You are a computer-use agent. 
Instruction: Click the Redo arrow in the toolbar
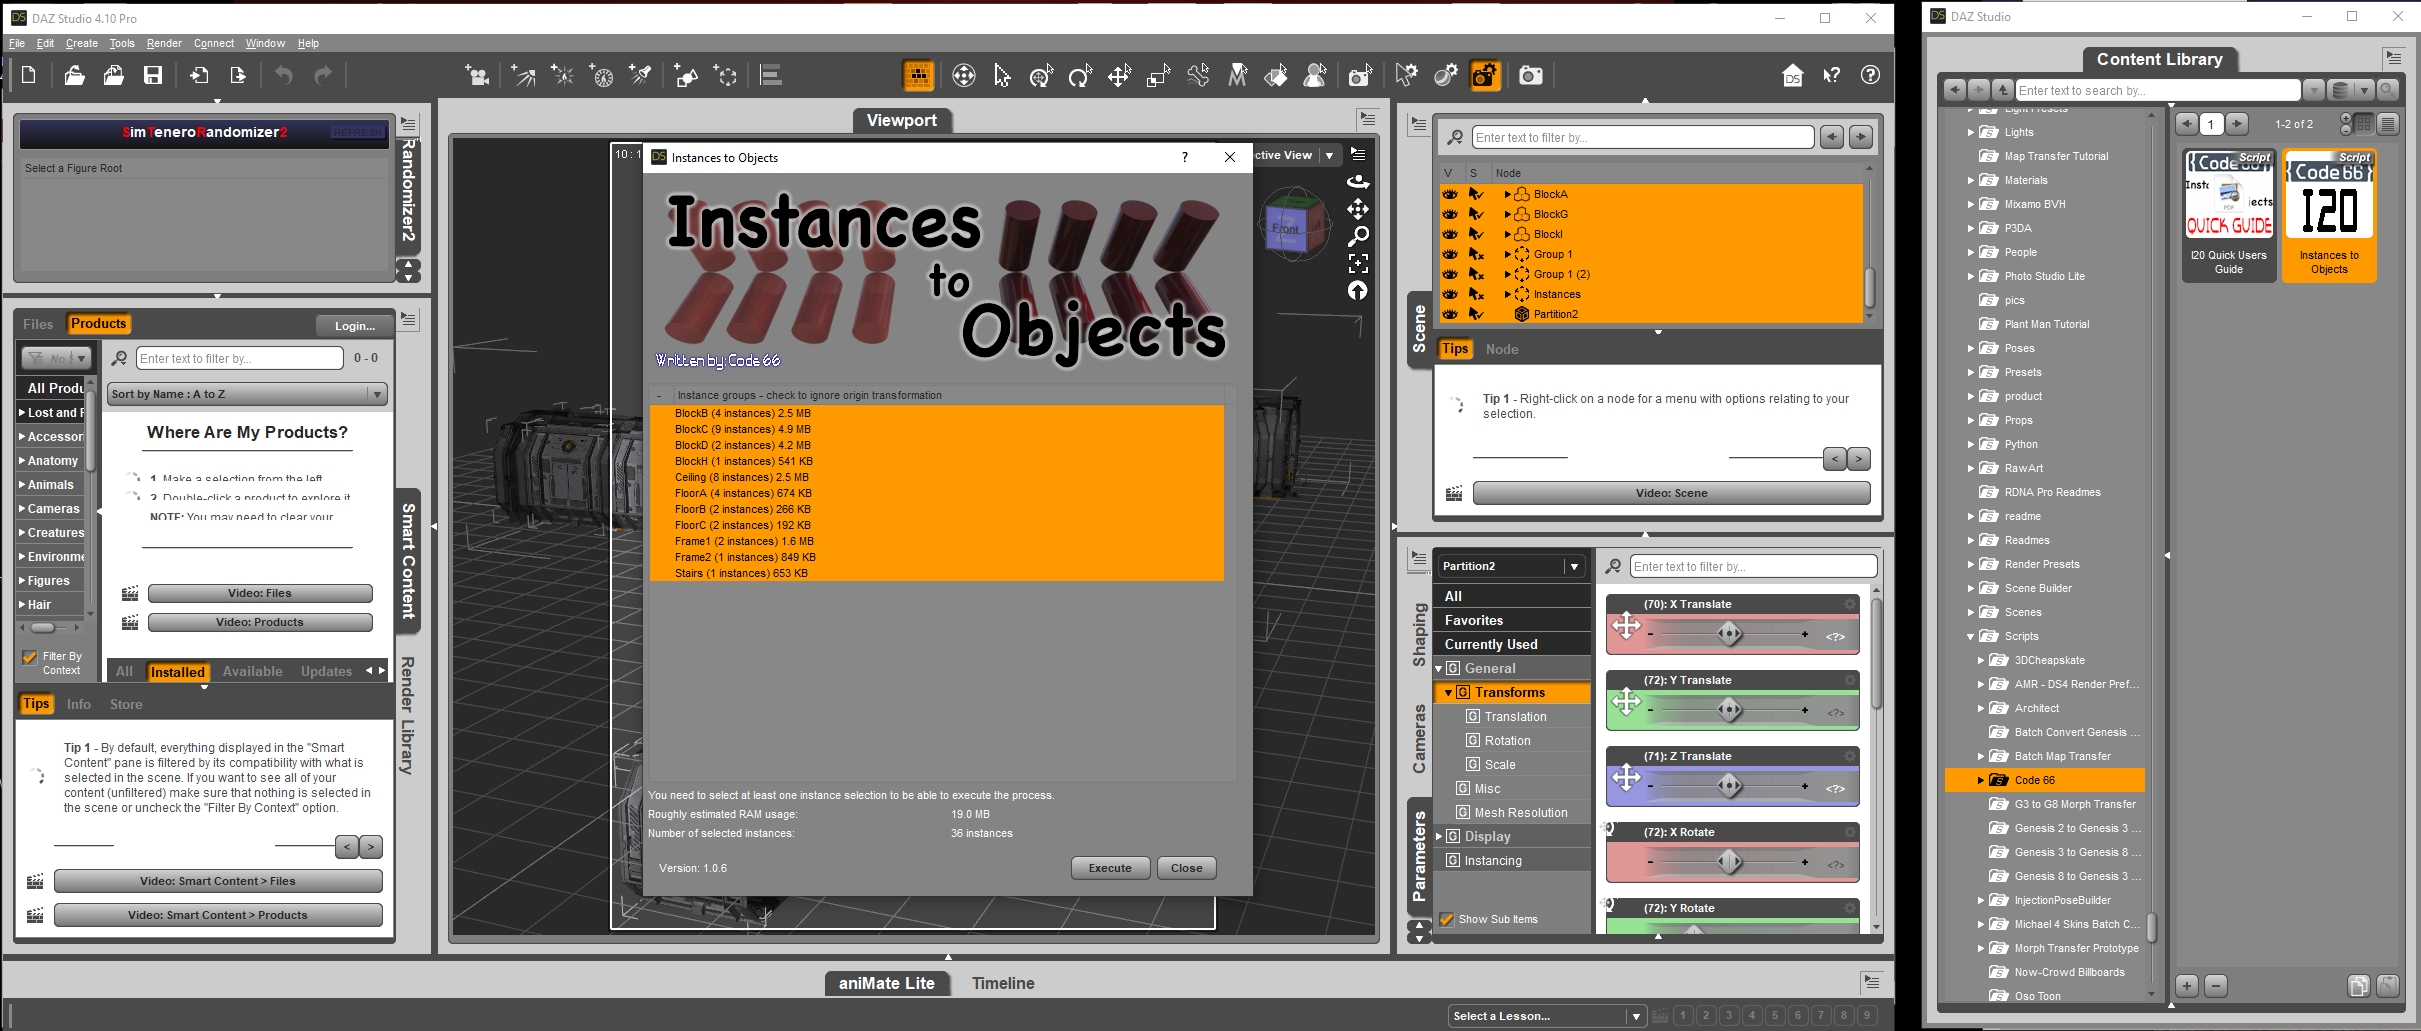(x=323, y=75)
